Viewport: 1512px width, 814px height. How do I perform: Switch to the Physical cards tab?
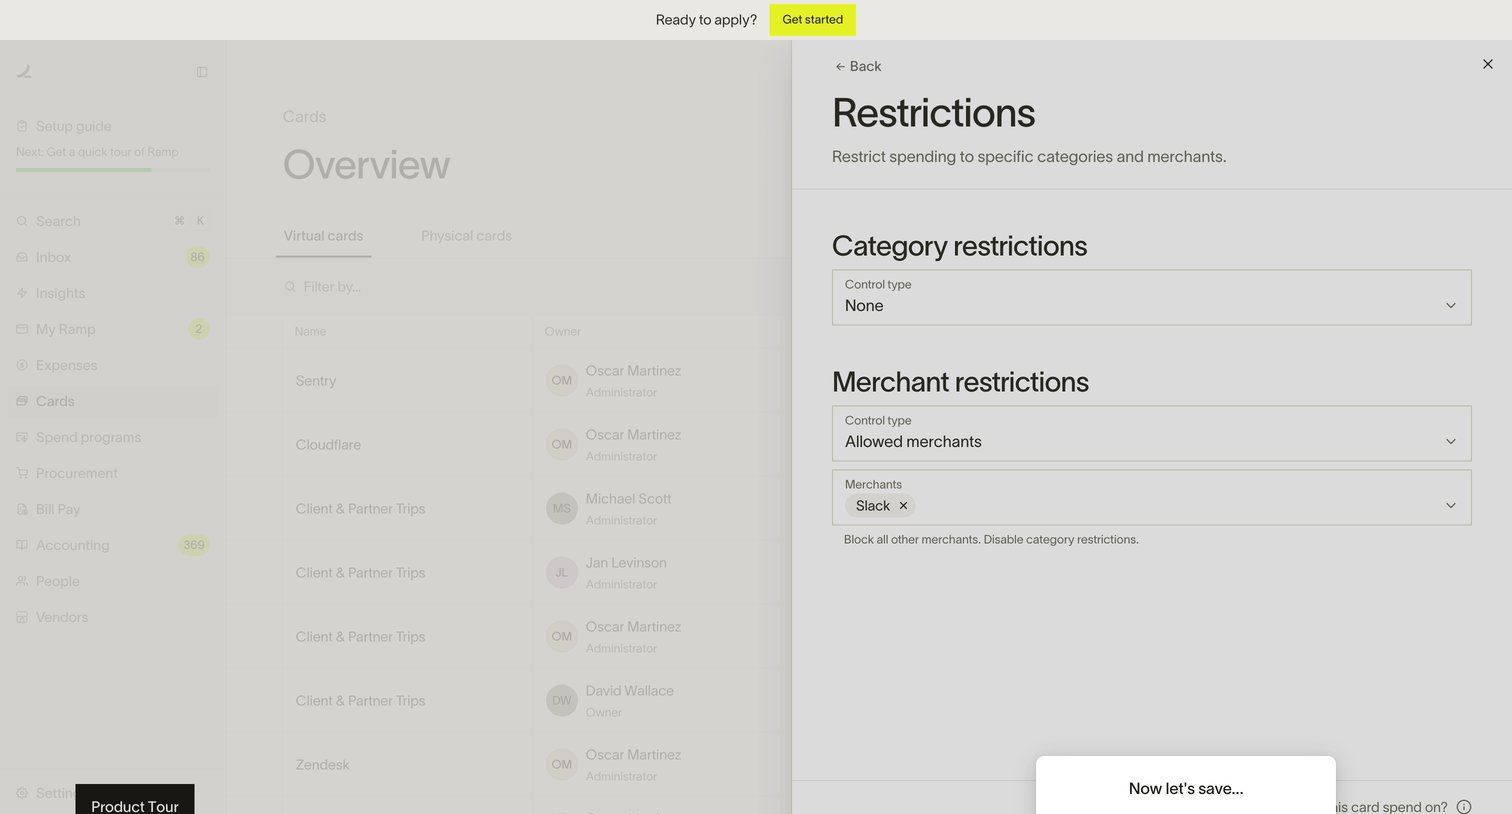tap(466, 236)
